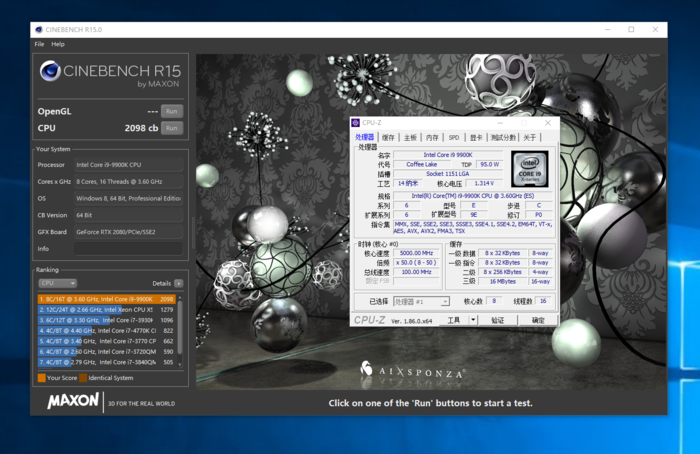Switch to SPD tab in CPU-Z
The image size is (700, 454).
tap(454, 137)
